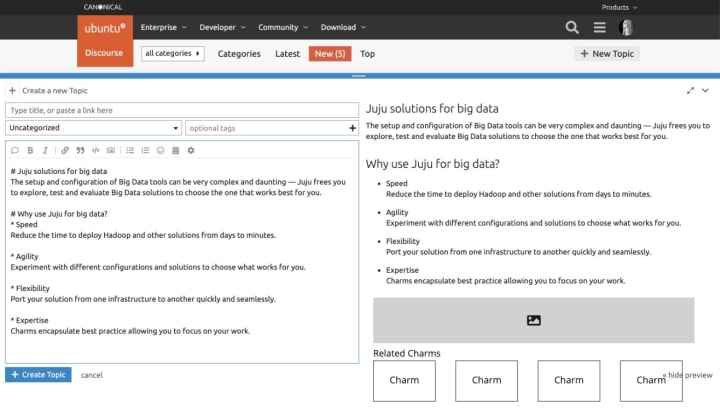
Task: Switch to the Top tab
Action: tap(367, 54)
